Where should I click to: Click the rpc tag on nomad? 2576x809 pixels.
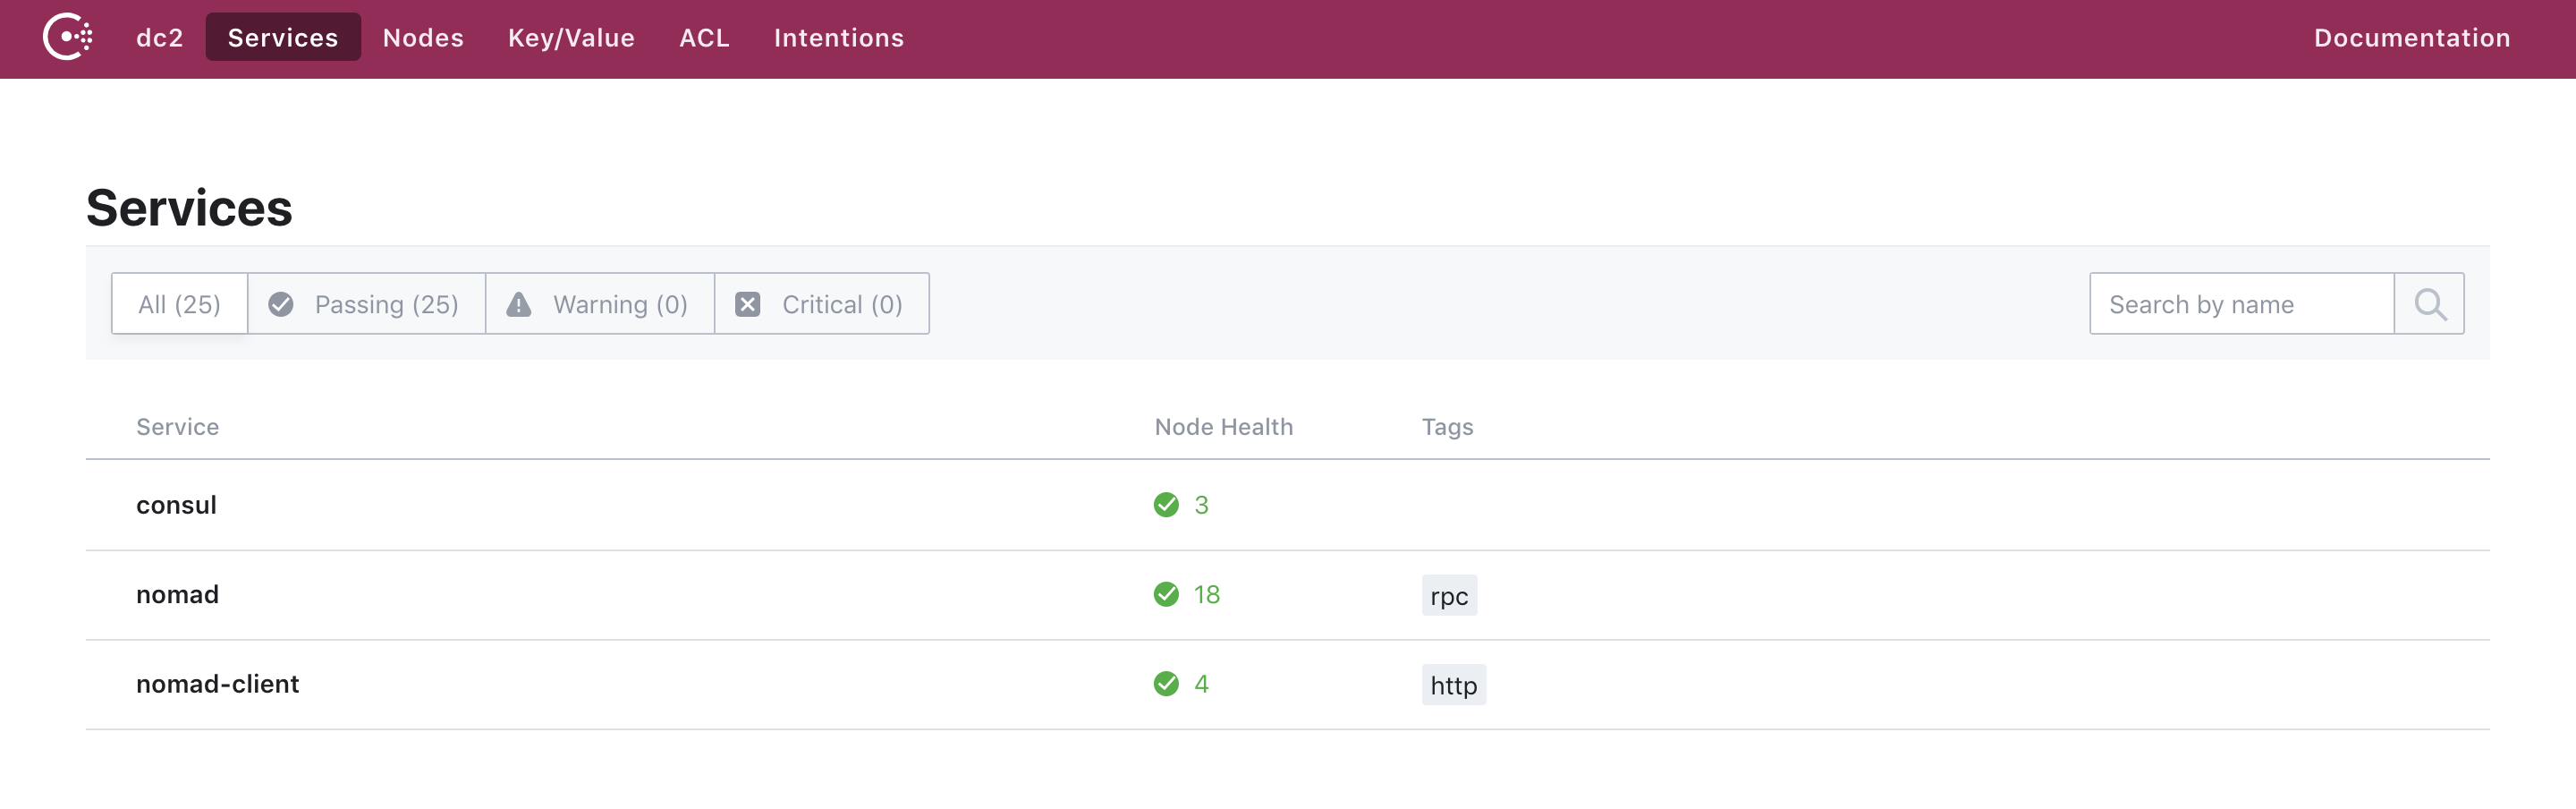pyautogui.click(x=1448, y=596)
